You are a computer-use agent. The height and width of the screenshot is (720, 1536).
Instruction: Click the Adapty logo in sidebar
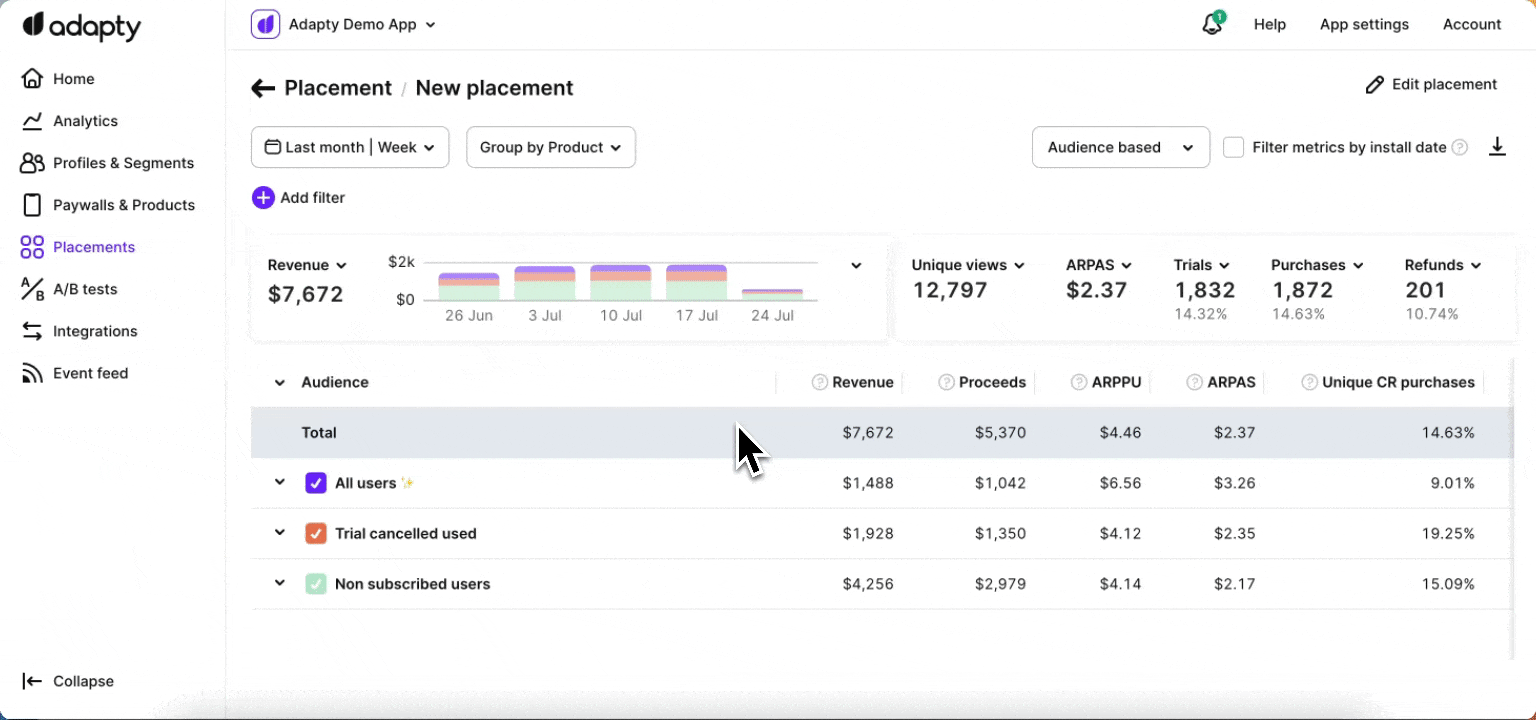(x=82, y=26)
